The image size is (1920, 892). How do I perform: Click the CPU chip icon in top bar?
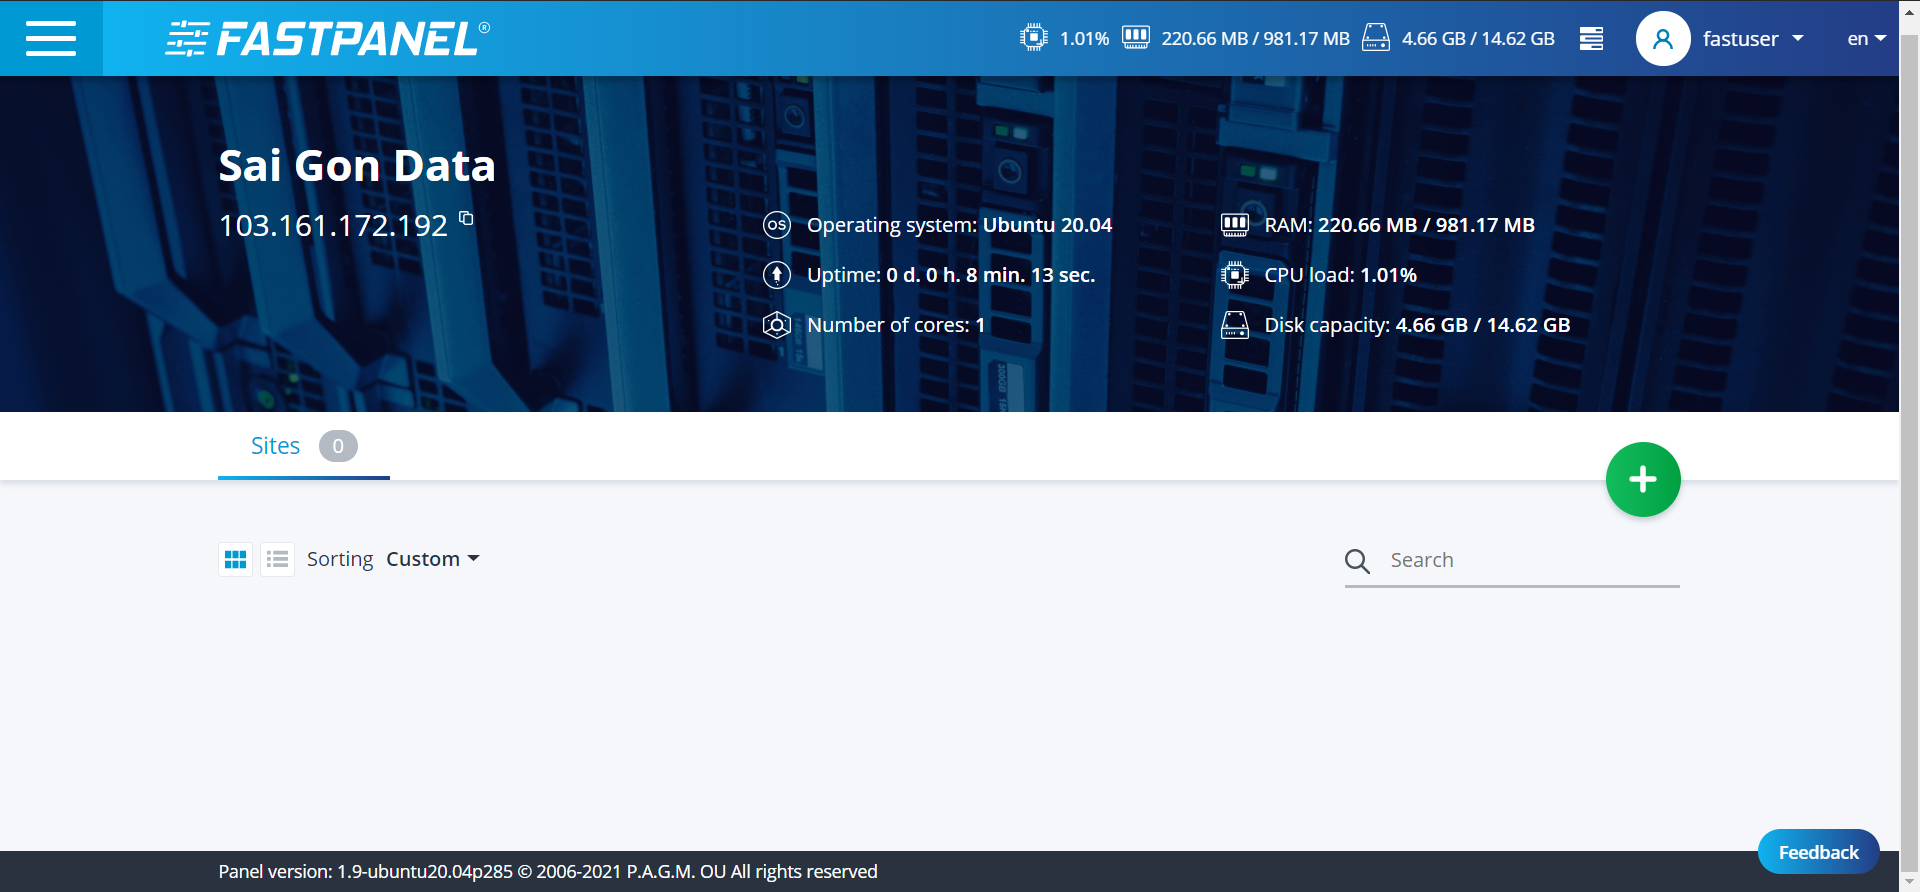(1033, 38)
